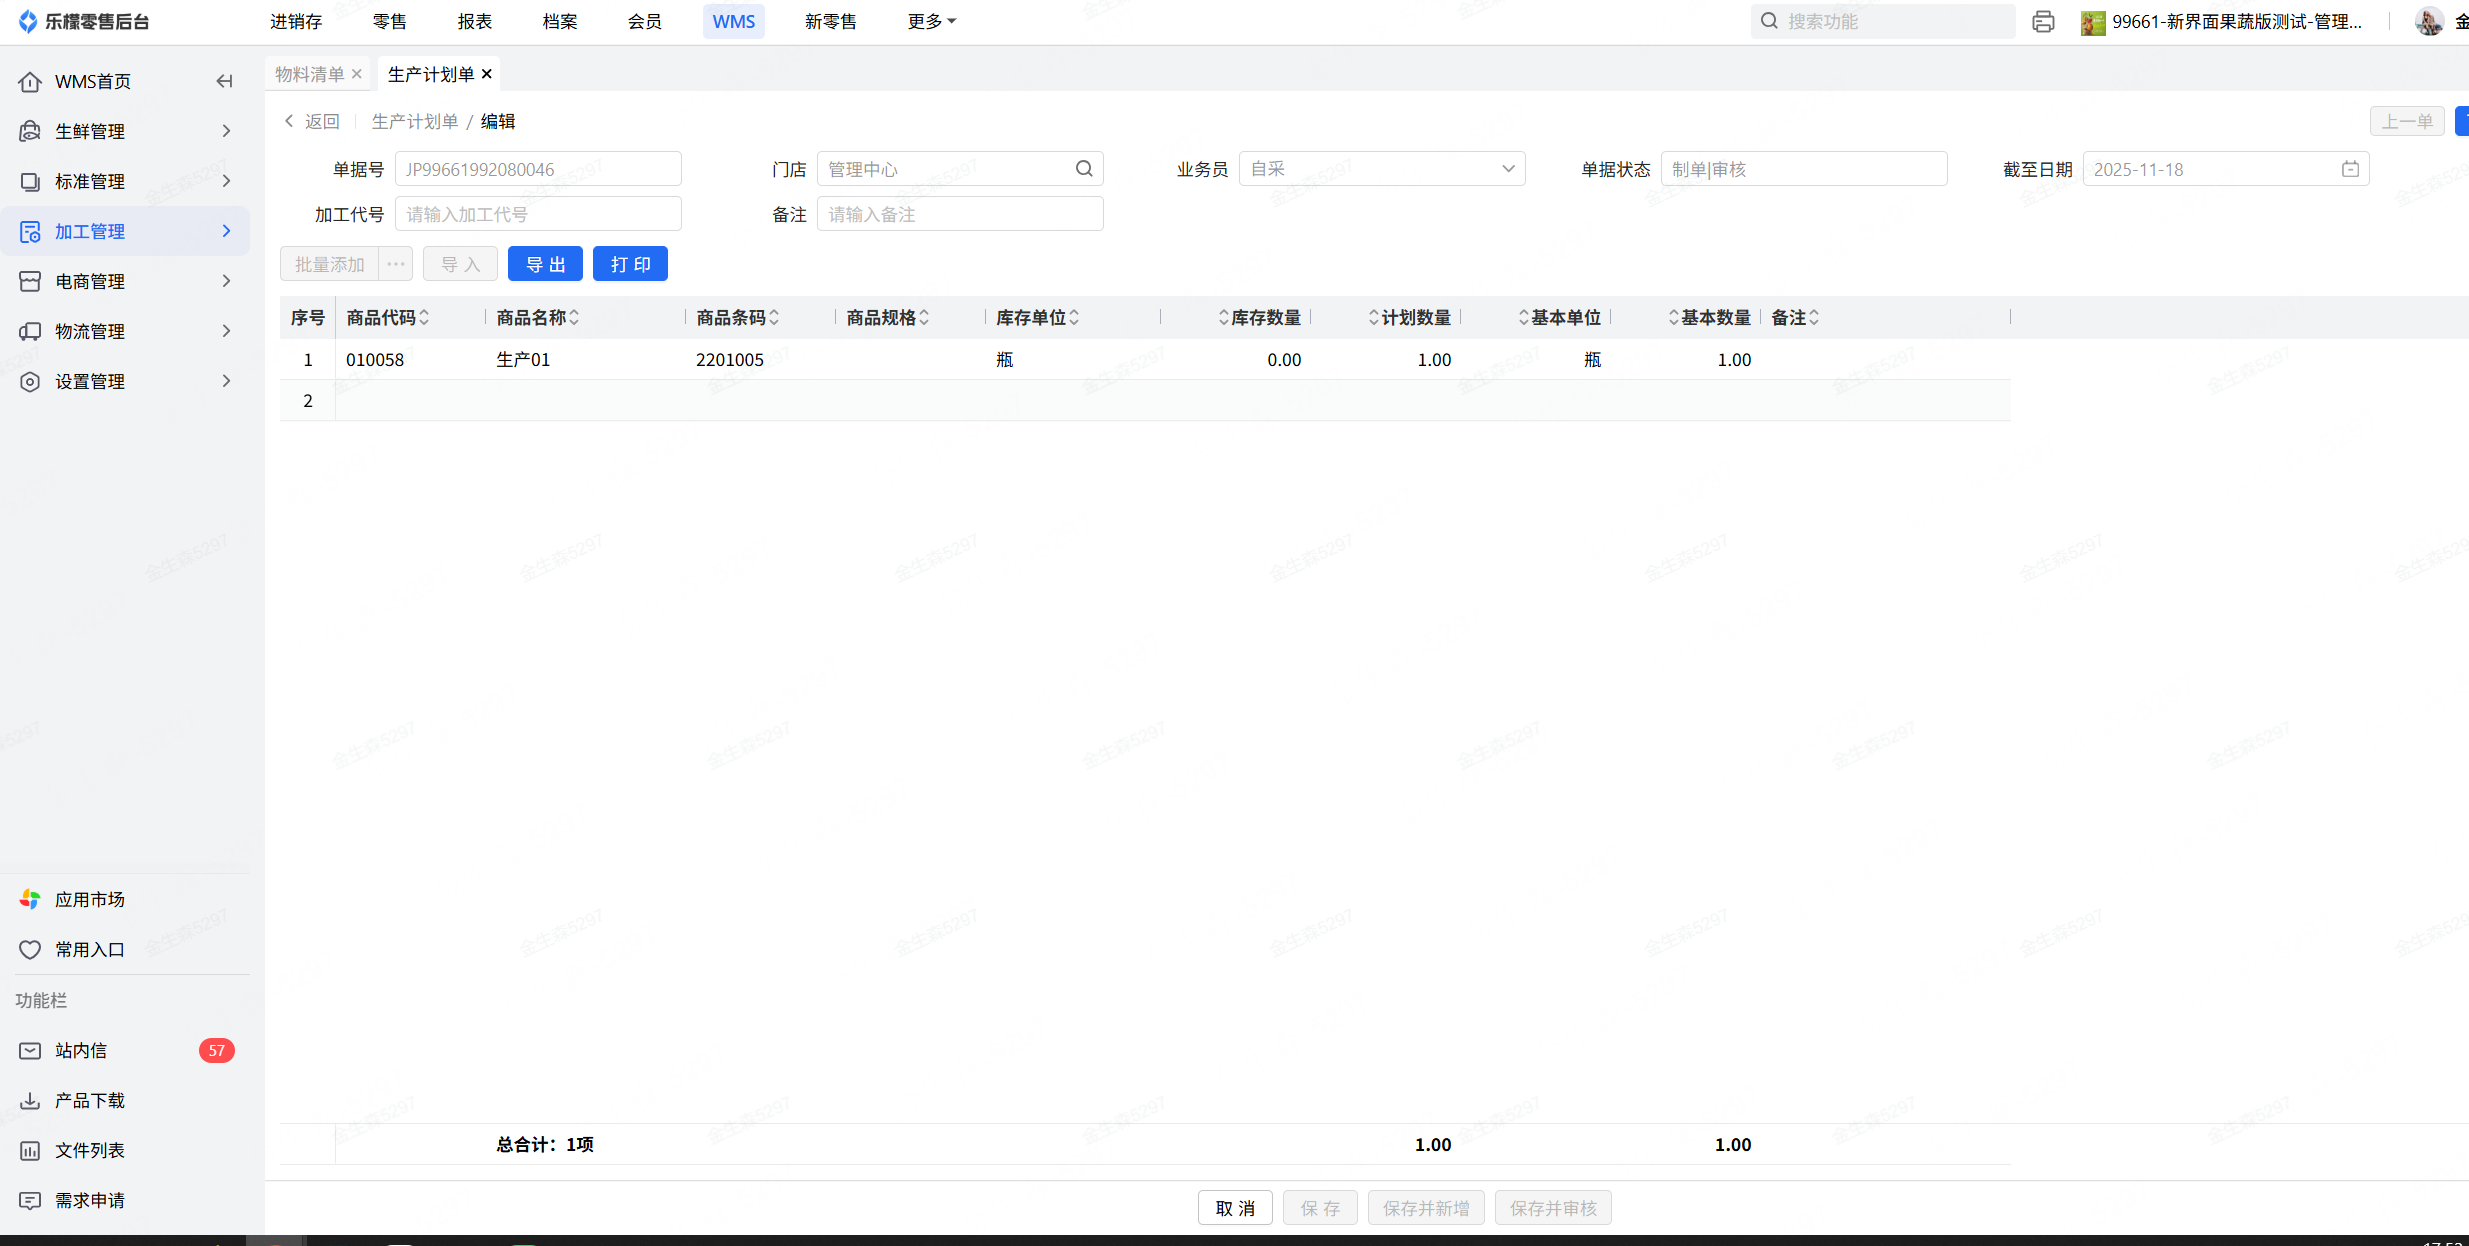Image resolution: width=2469 pixels, height=1246 pixels.
Task: Click the search magnifier in 门店 field
Action: 1084,169
